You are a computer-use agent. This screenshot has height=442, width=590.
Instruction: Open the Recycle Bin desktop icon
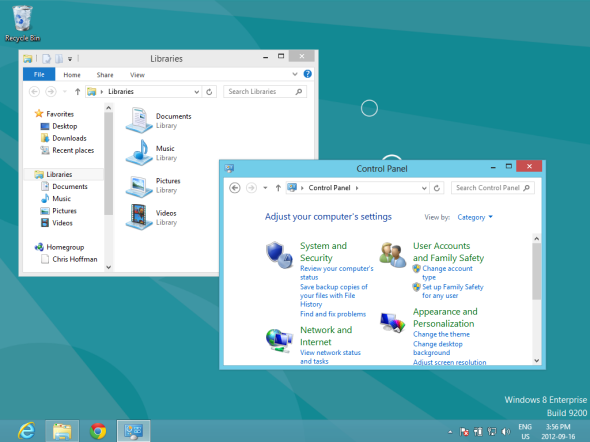click(x=22, y=23)
